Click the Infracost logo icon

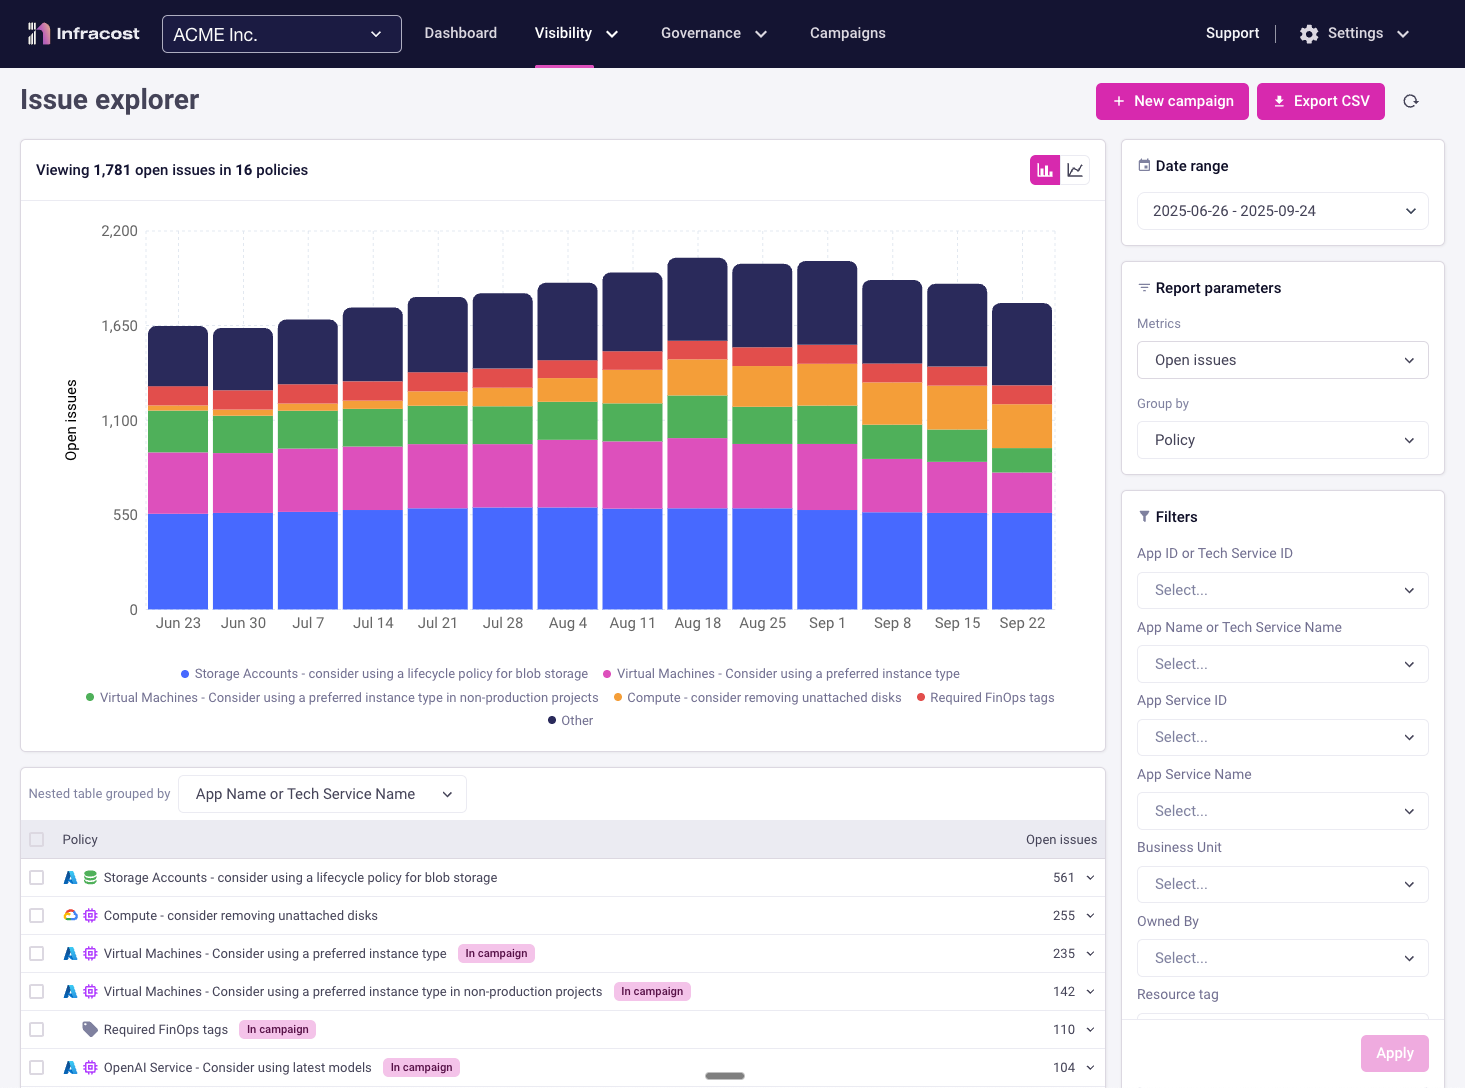[38, 34]
